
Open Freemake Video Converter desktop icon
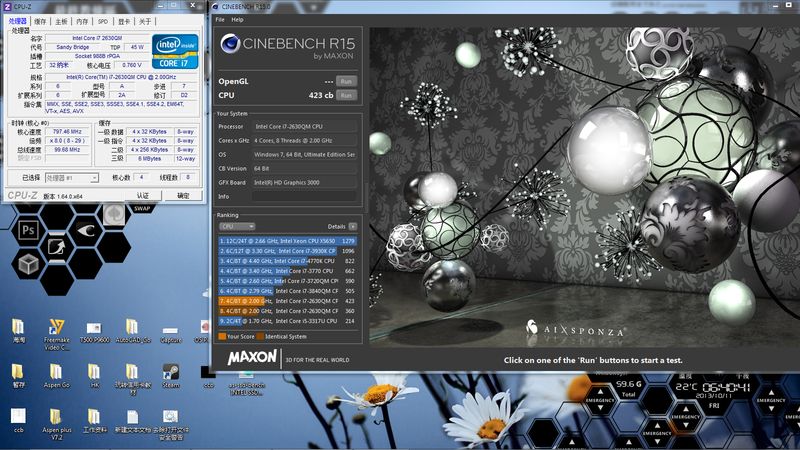coord(57,328)
